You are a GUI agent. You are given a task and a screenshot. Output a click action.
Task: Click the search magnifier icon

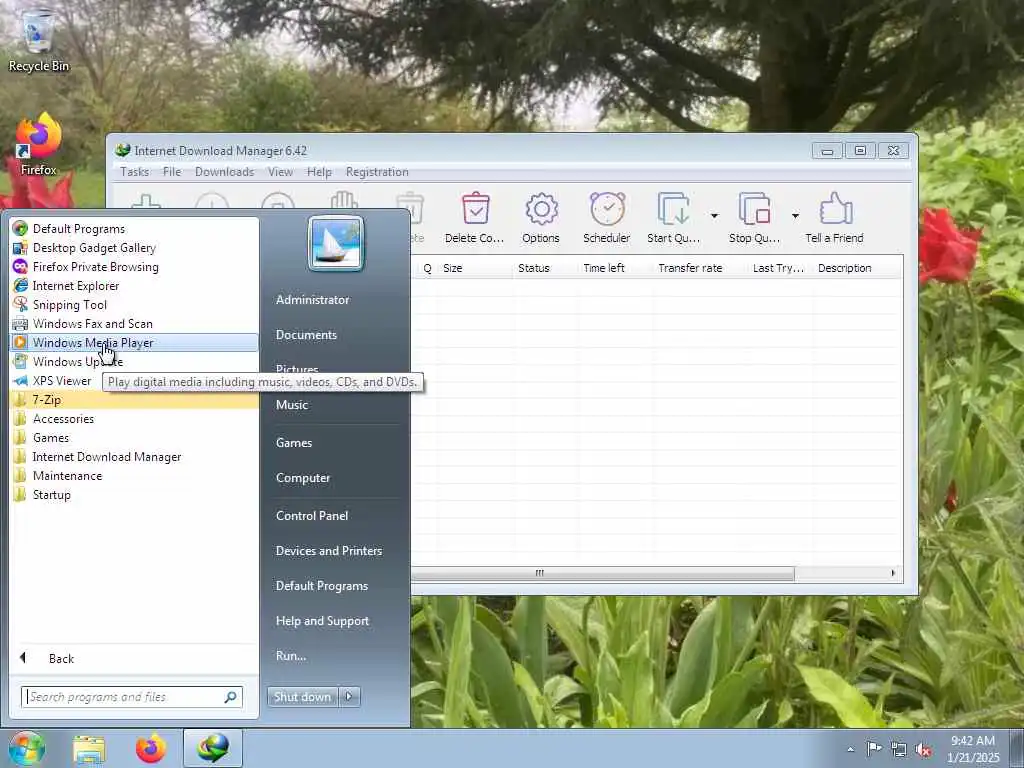(x=231, y=697)
